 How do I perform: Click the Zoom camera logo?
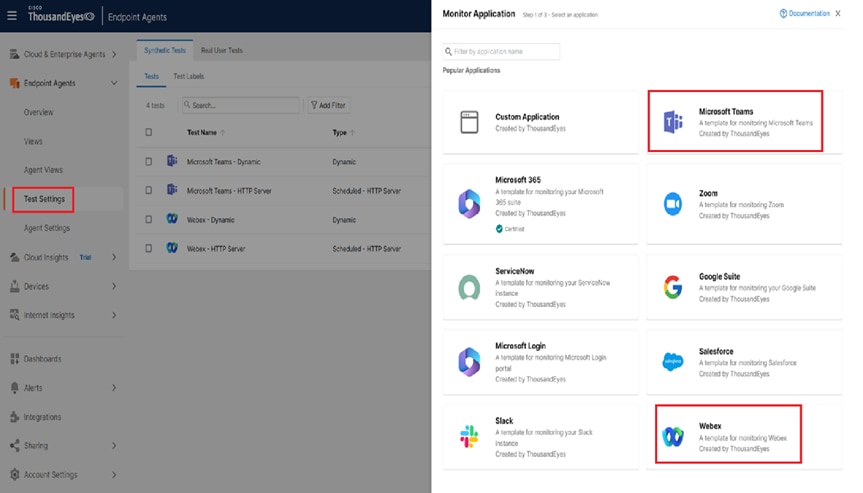click(x=673, y=204)
